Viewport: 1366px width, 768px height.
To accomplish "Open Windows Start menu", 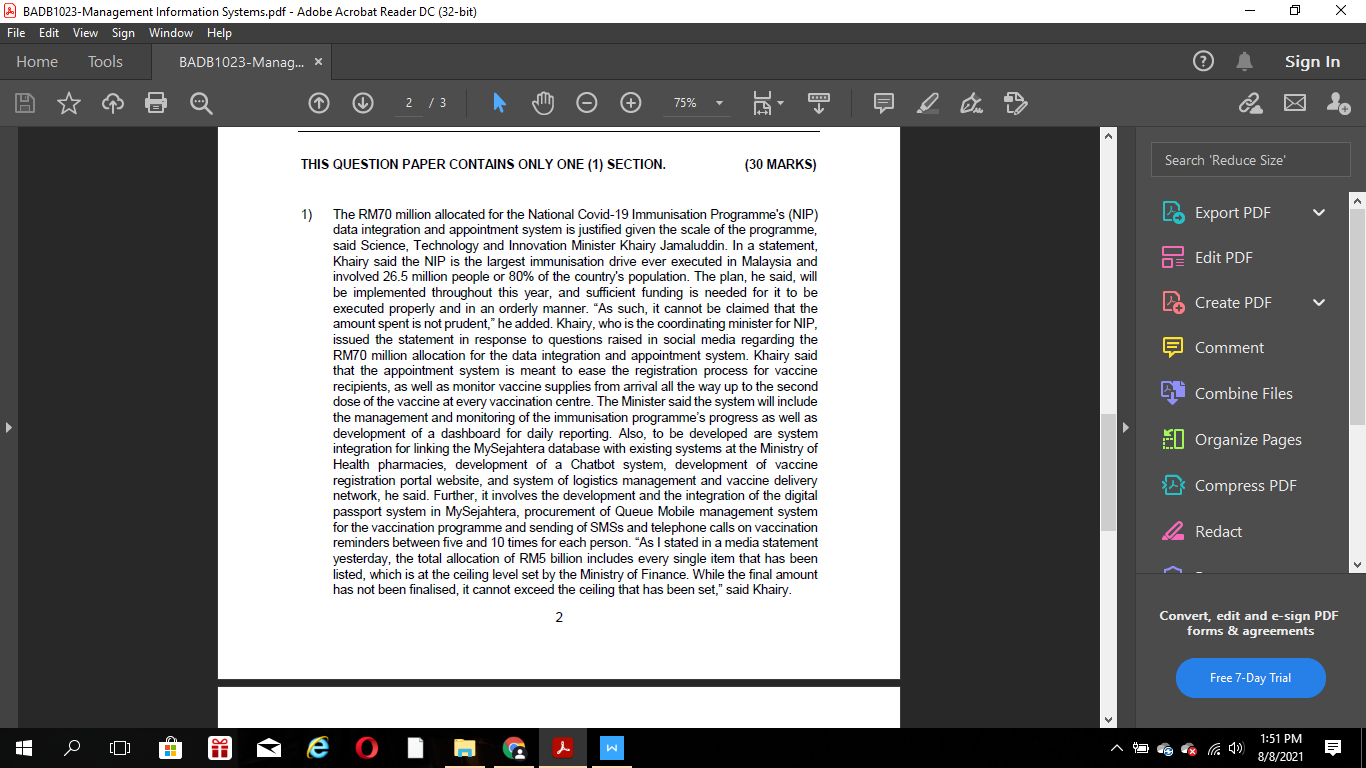I will [24, 748].
